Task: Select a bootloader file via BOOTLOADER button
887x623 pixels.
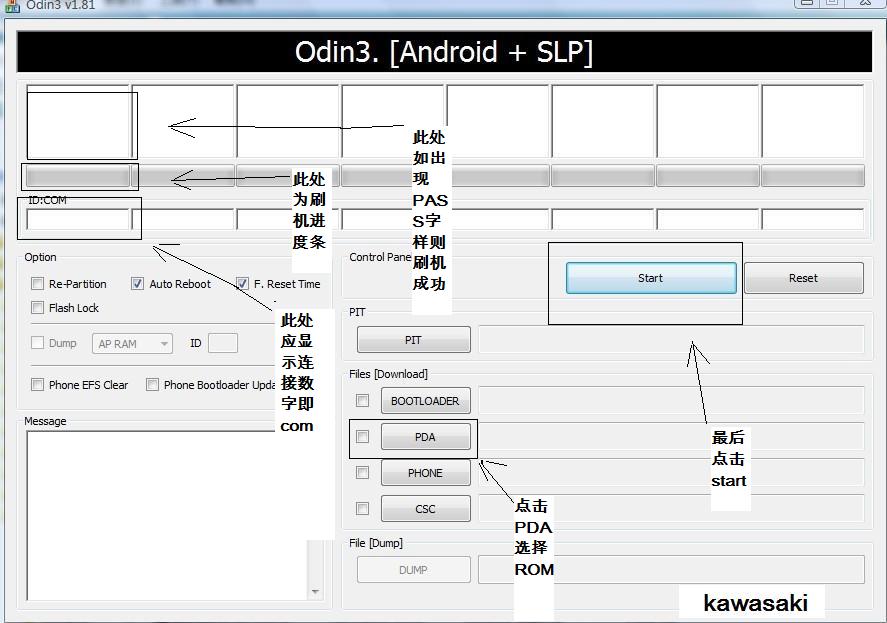Action: (x=425, y=401)
